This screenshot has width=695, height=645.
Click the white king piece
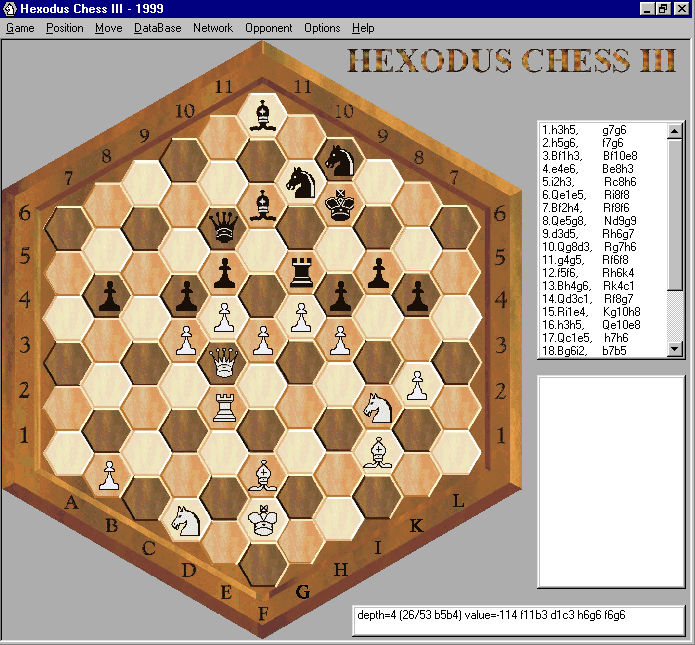(x=262, y=520)
